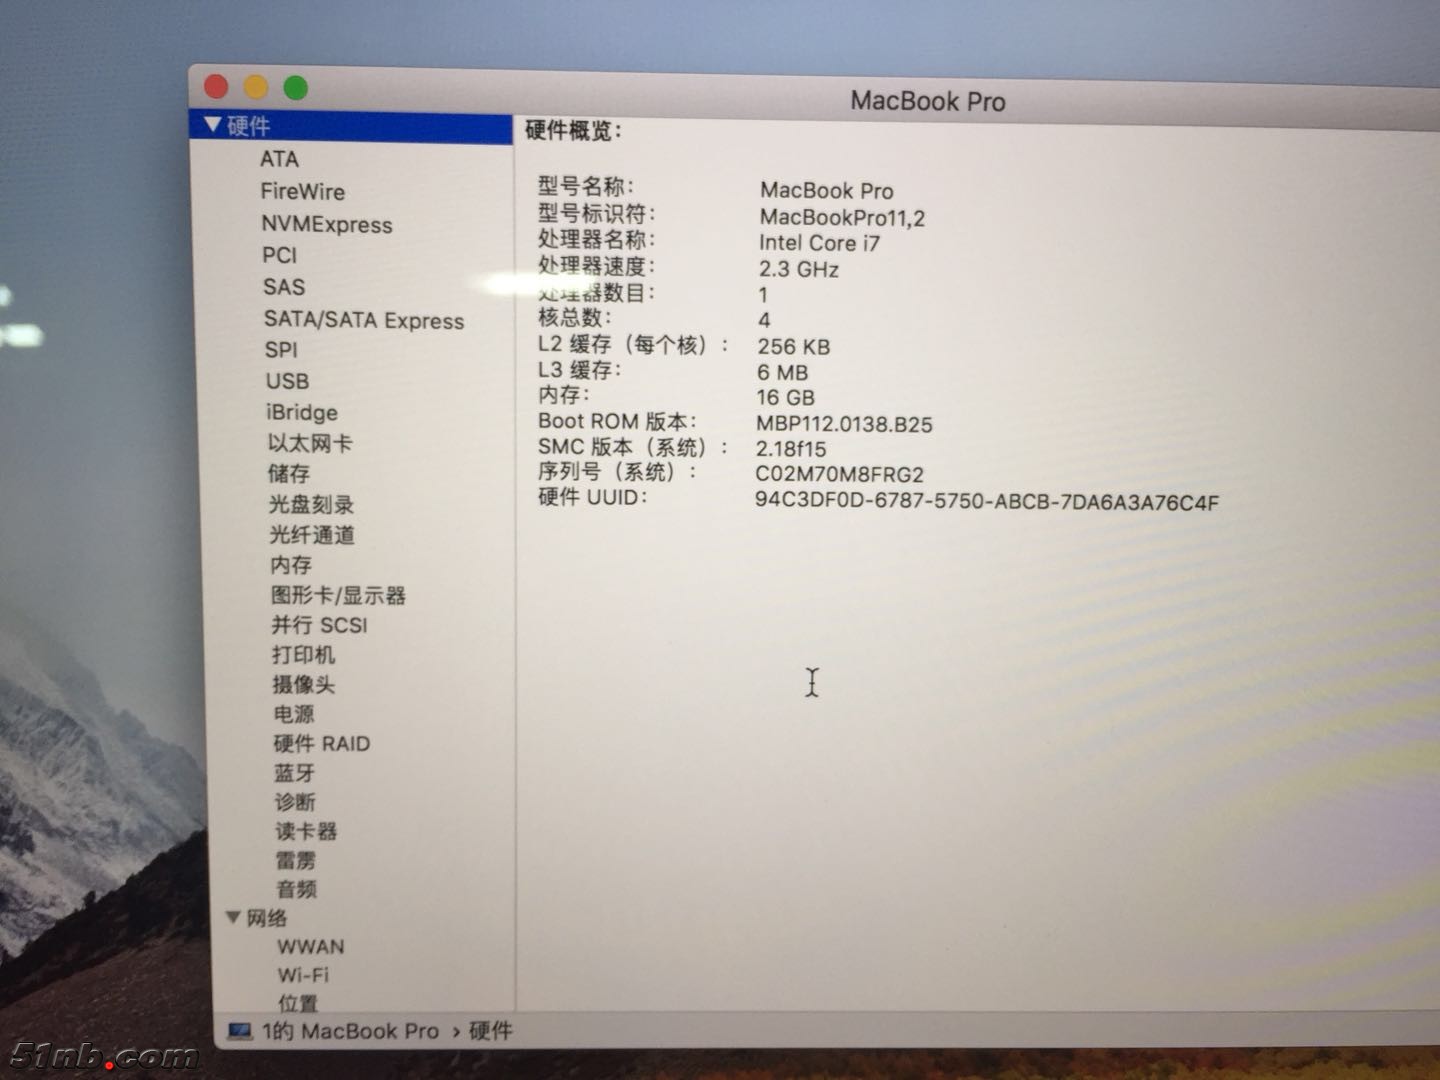
Task: Maximize window with green button
Action: pos(296,88)
